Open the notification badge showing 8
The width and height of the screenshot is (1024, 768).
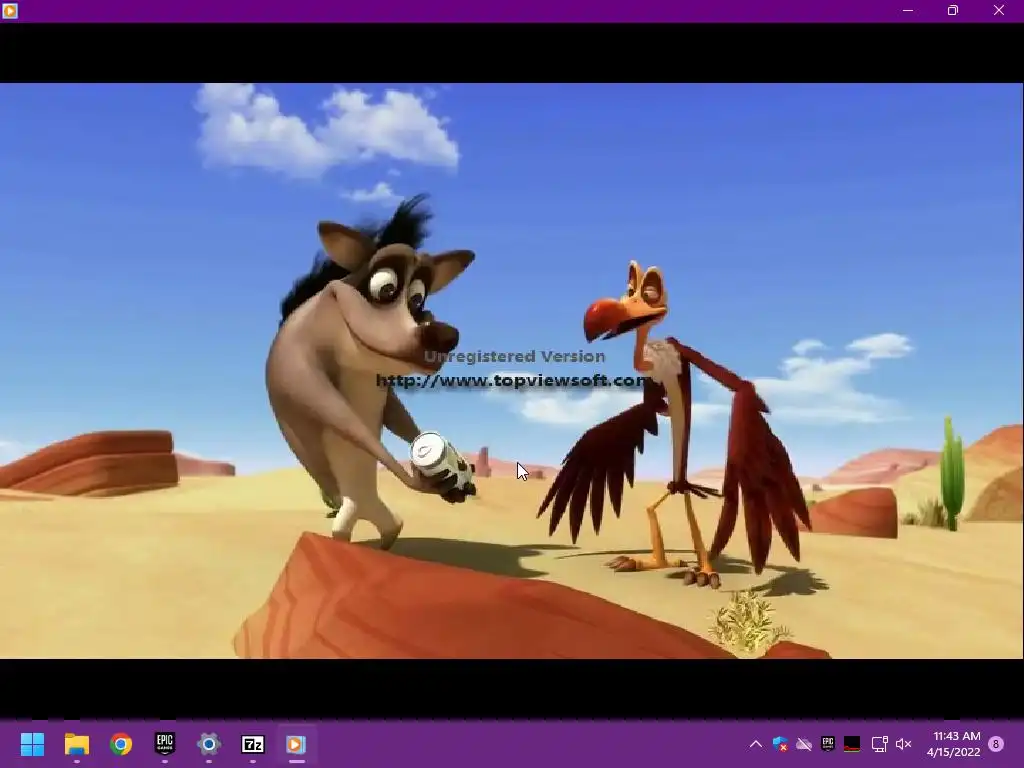coord(996,744)
